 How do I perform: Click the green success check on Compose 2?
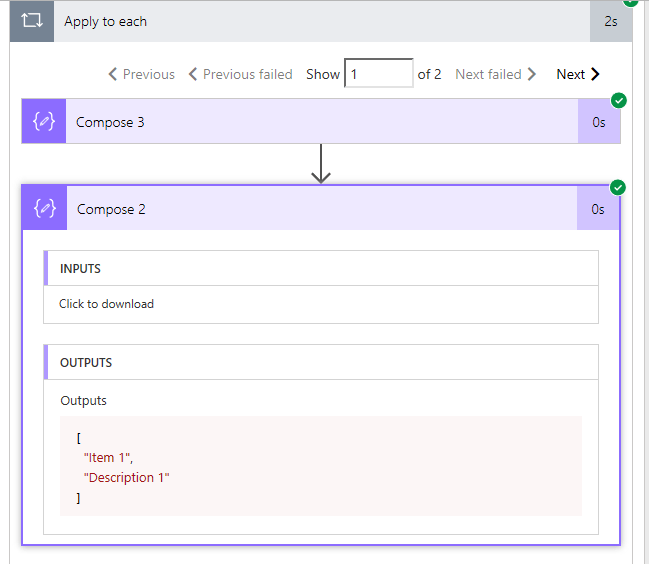[618, 187]
